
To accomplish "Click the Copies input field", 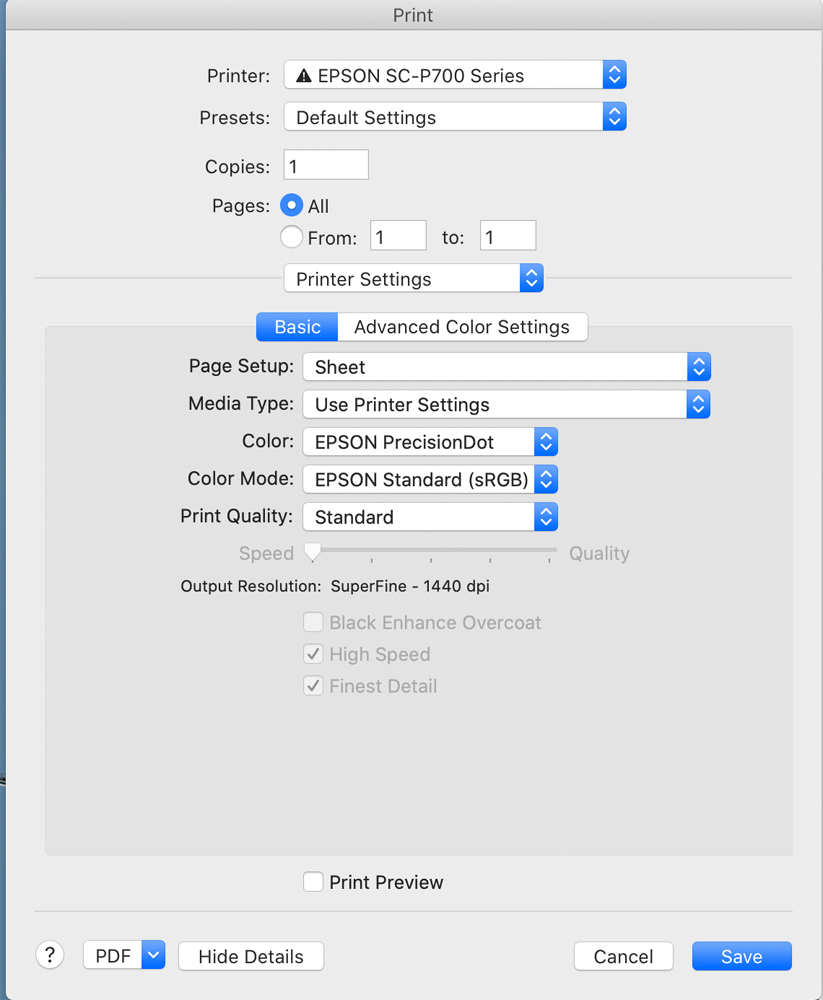I will pos(326,165).
